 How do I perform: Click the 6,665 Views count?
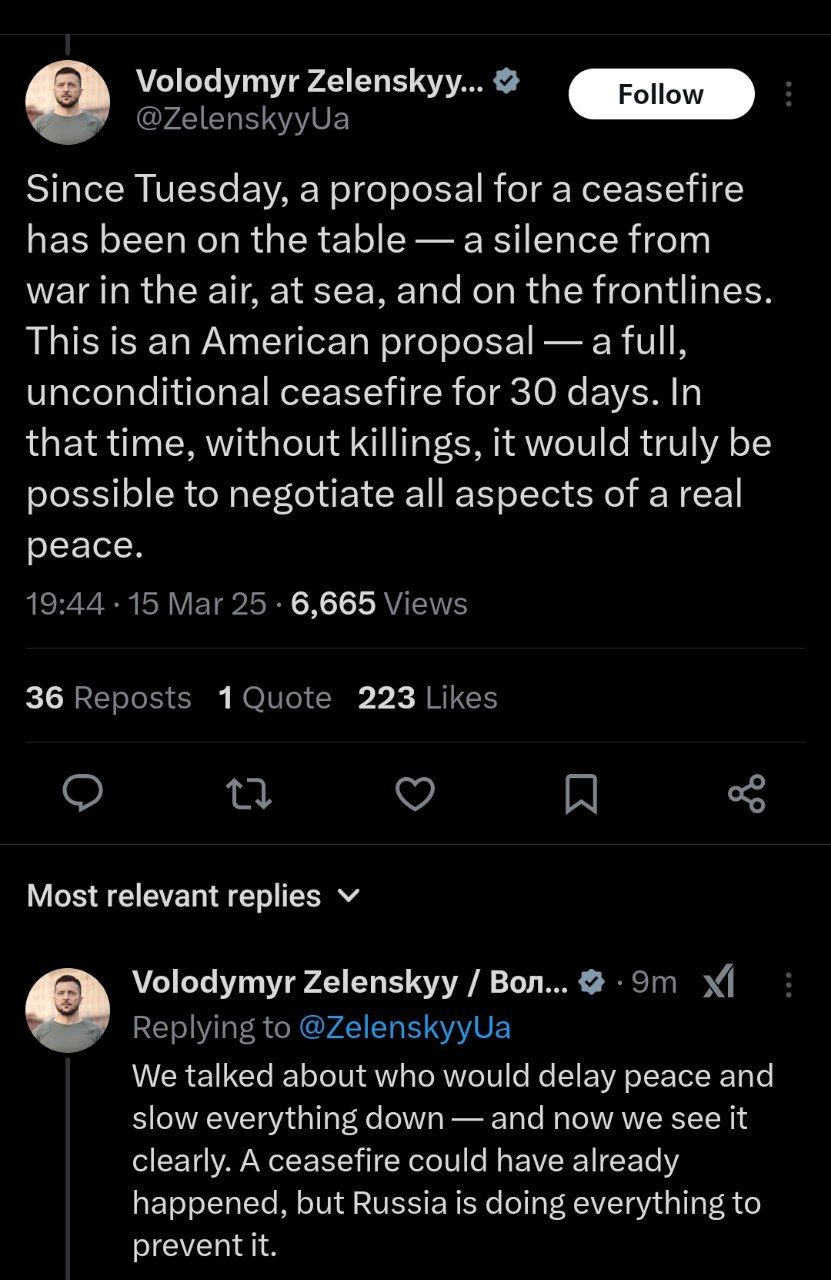[379, 604]
